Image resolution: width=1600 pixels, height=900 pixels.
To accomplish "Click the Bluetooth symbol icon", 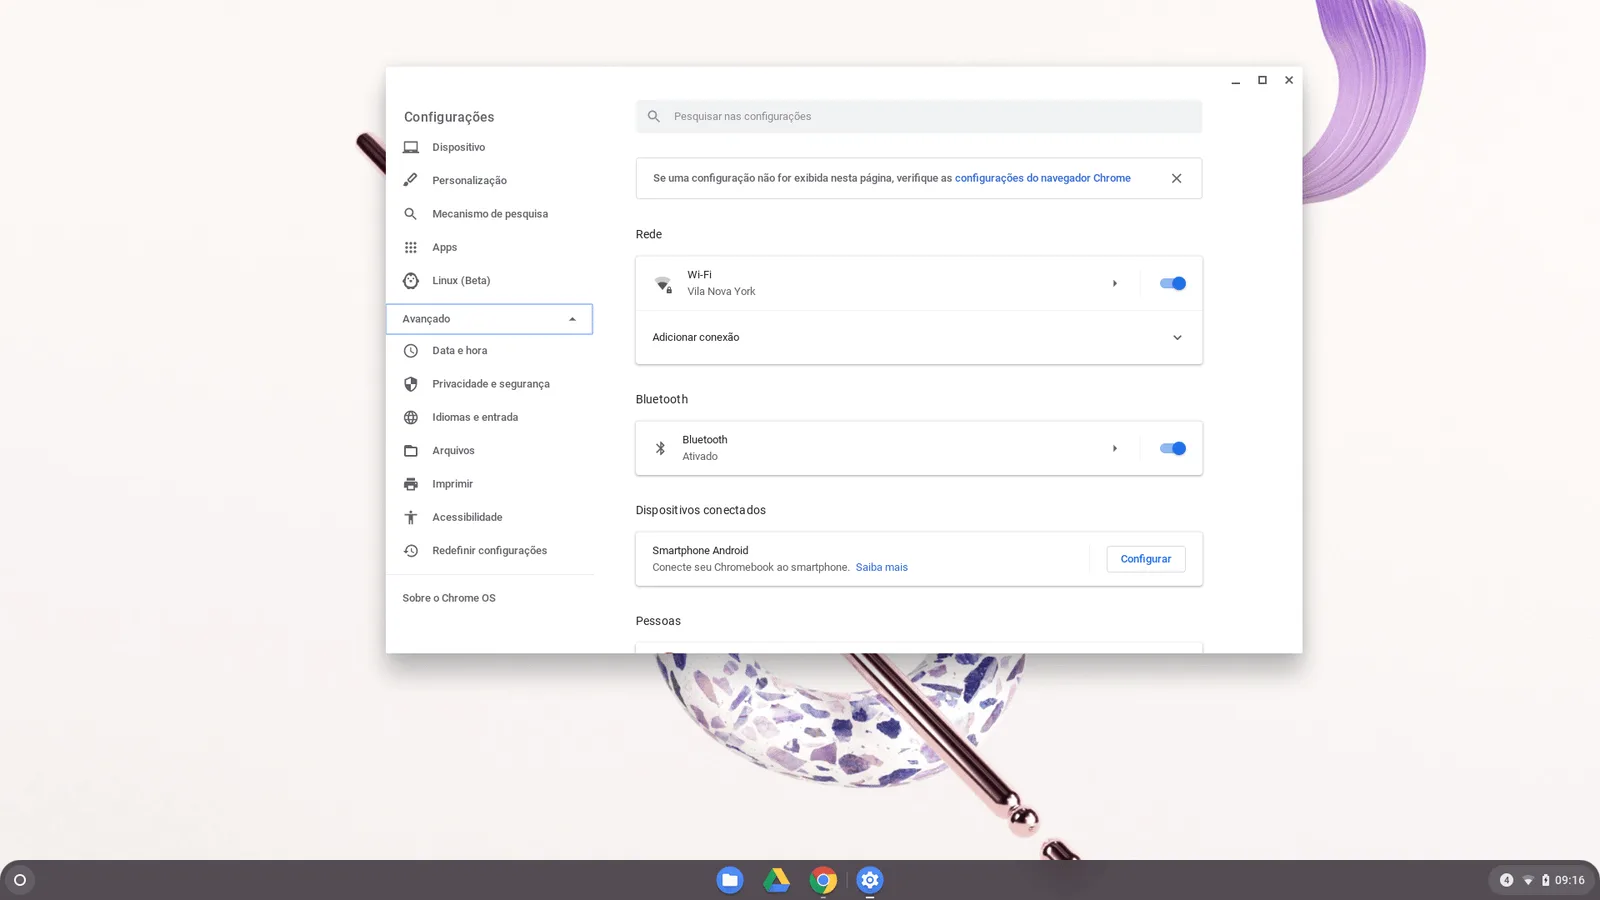I will coord(660,448).
